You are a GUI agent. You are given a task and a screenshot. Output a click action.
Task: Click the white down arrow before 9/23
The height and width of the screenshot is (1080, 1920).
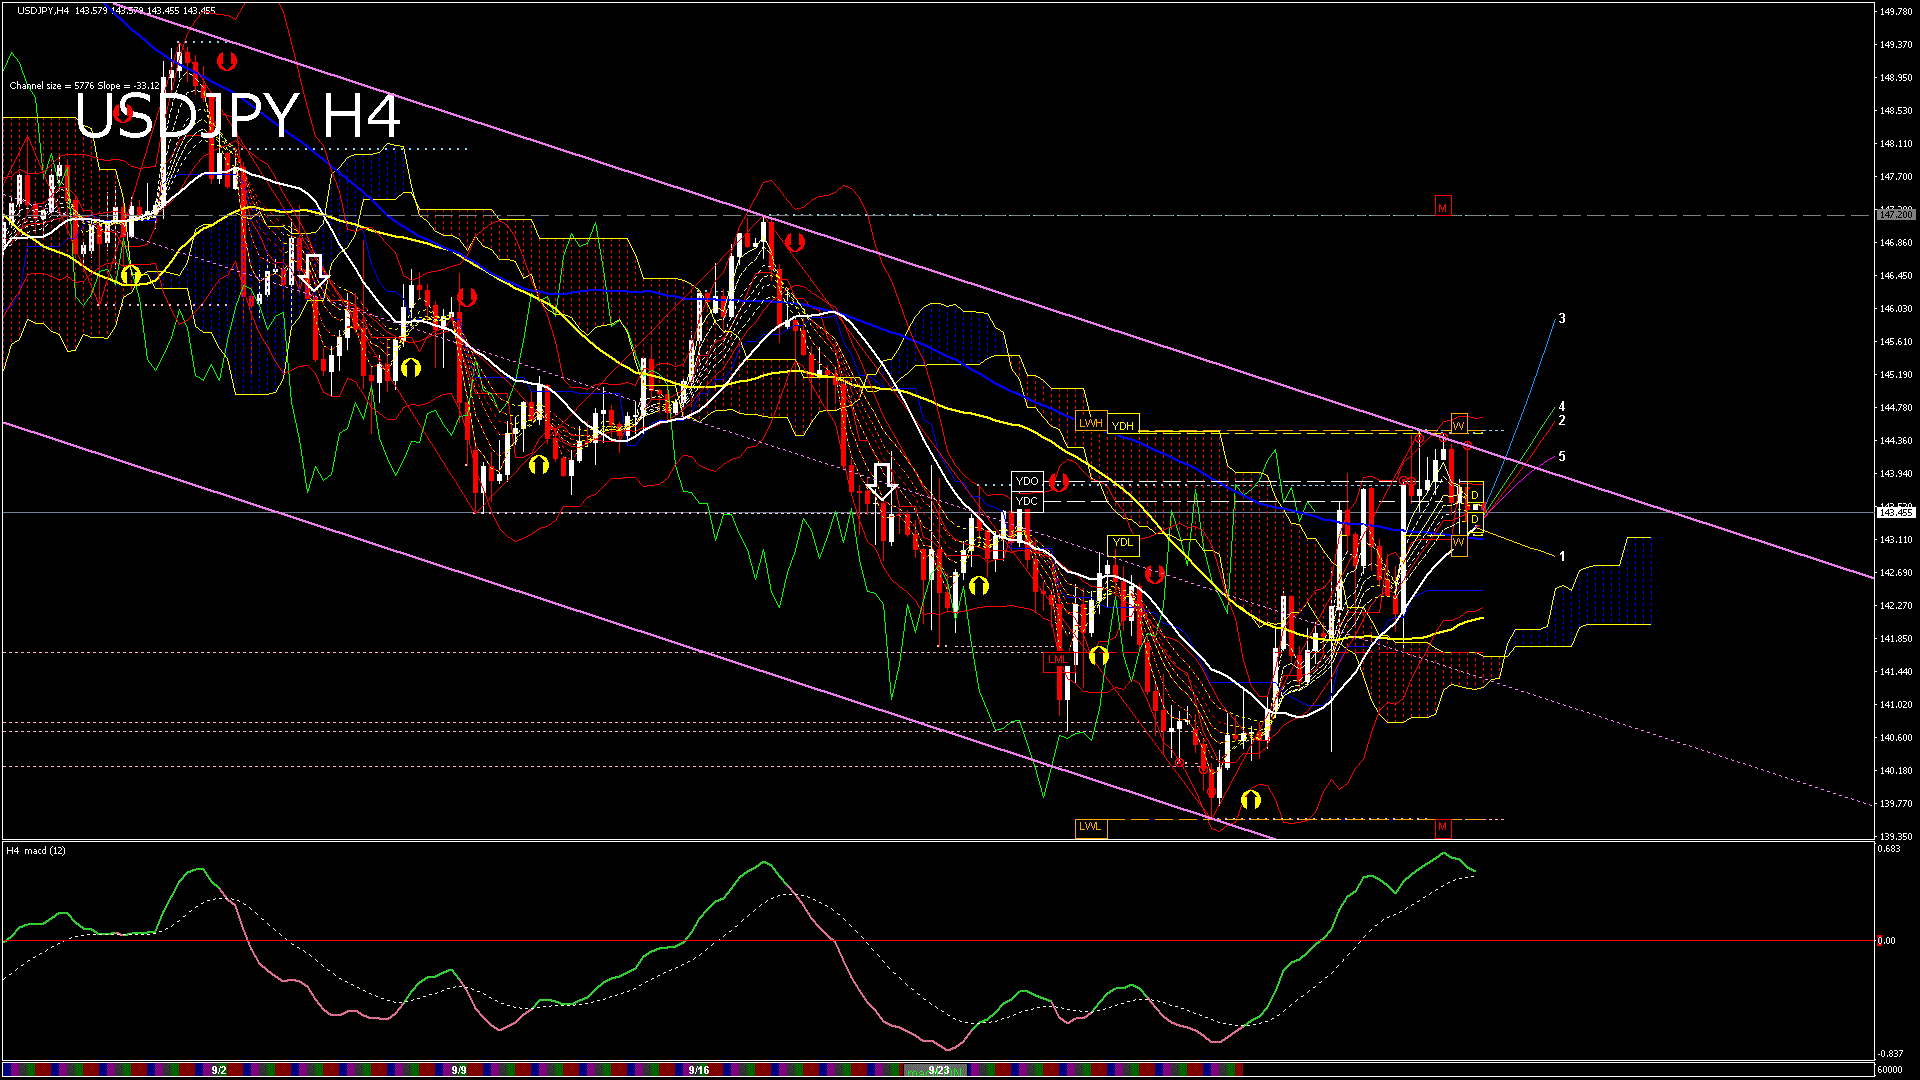[x=881, y=482]
